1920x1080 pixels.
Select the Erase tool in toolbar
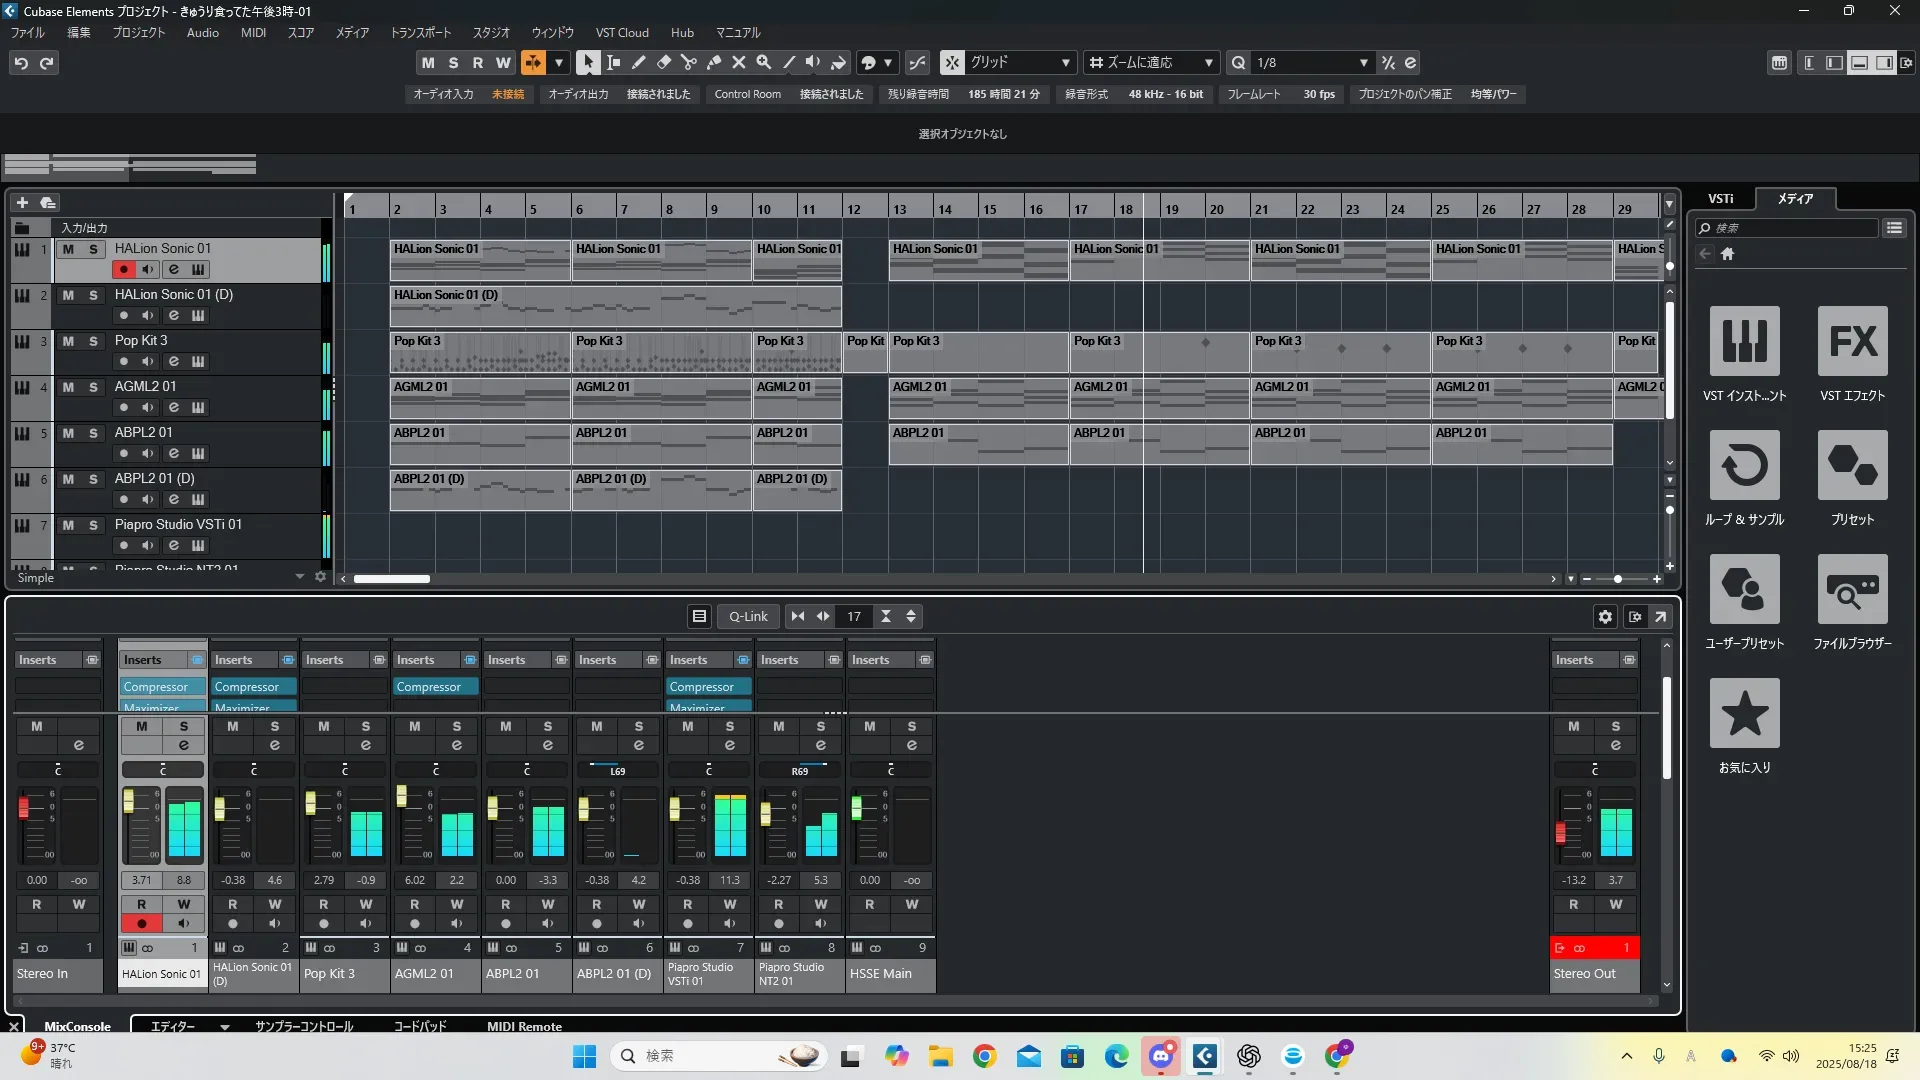pyautogui.click(x=664, y=62)
